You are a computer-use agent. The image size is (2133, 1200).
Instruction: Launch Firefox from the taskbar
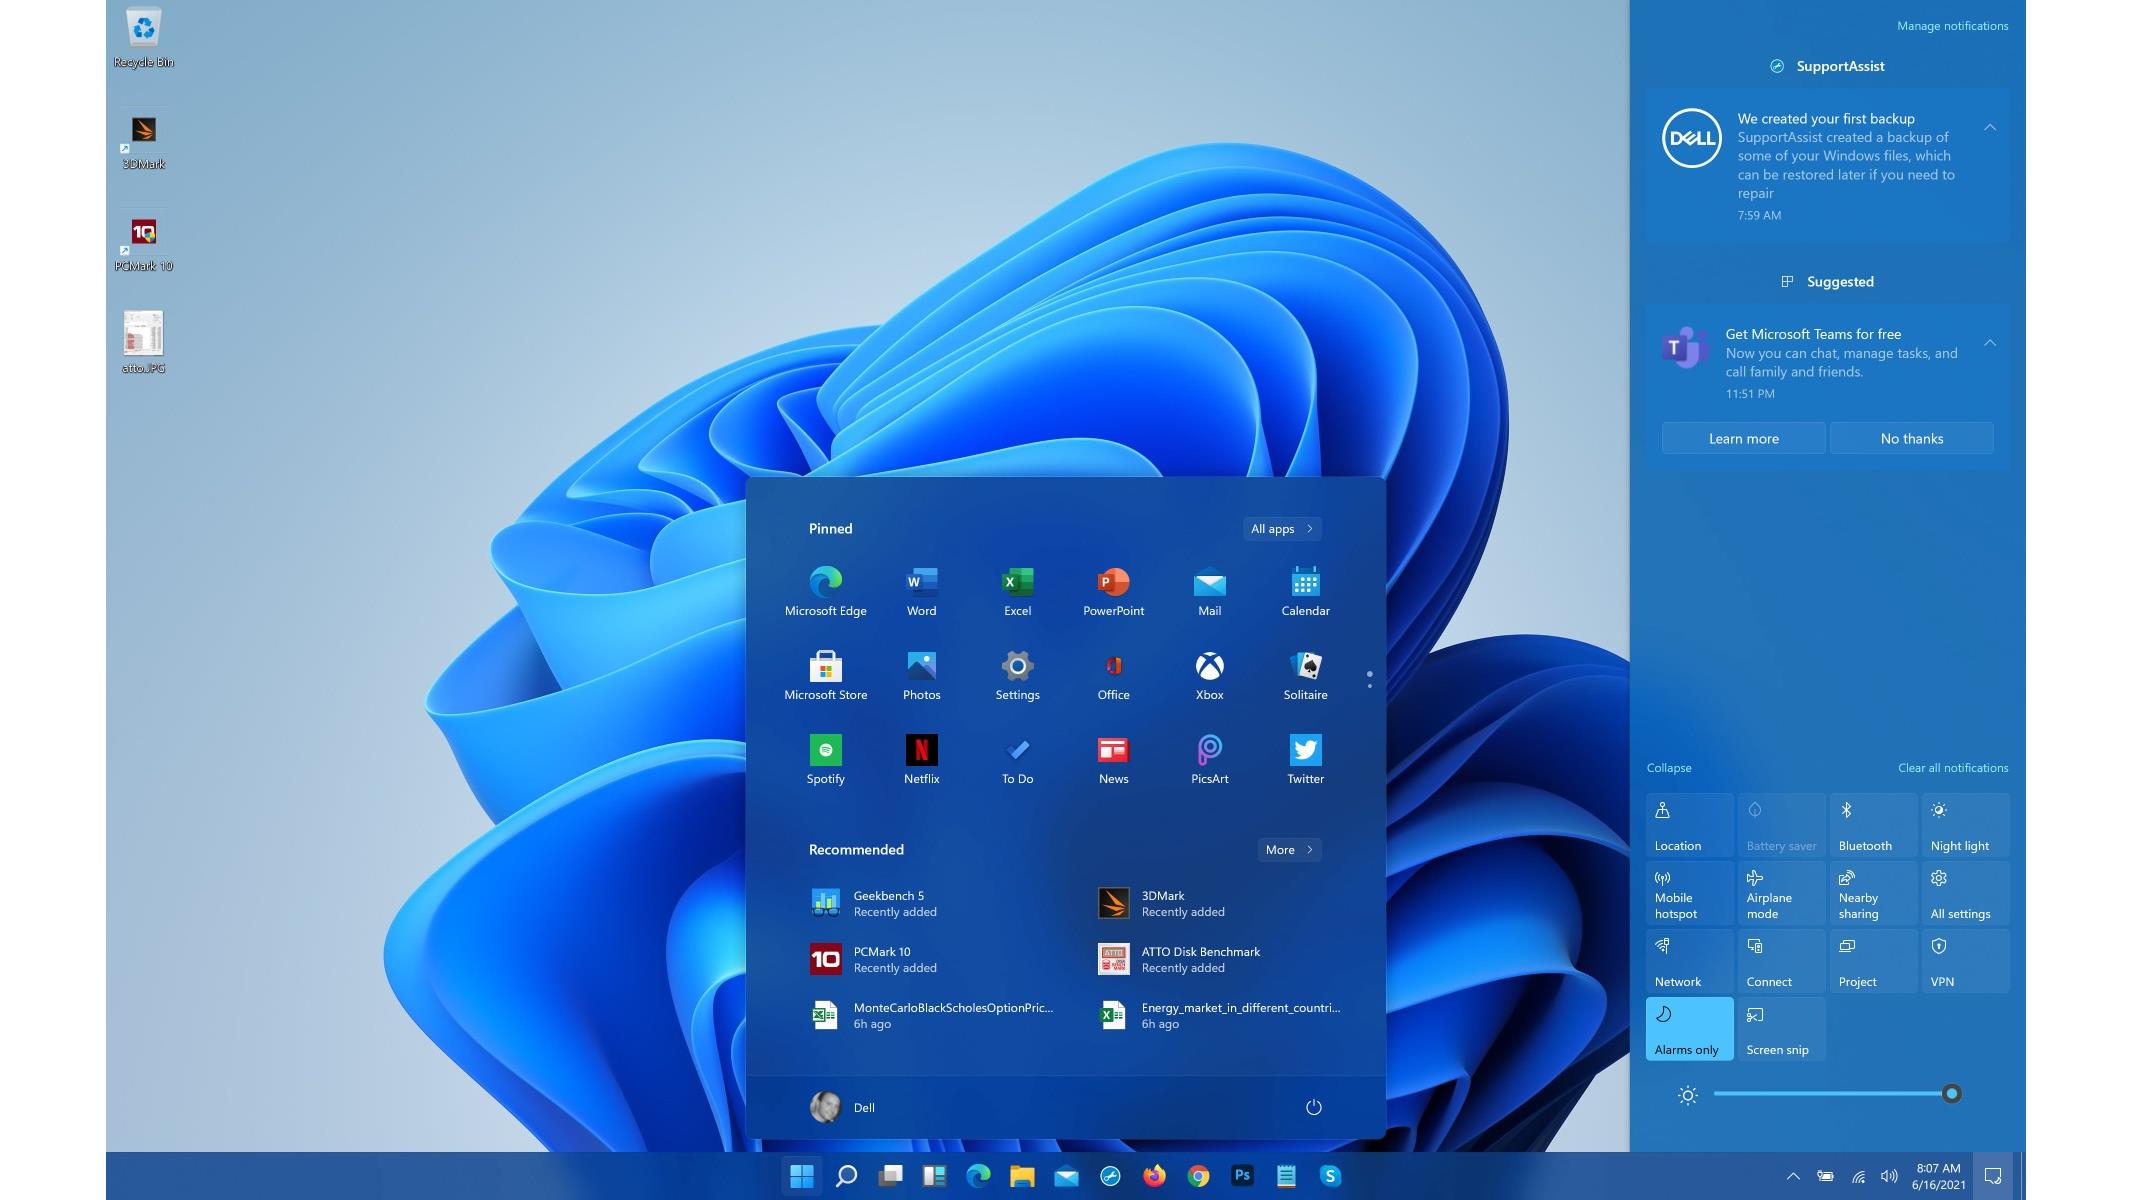[1154, 1176]
